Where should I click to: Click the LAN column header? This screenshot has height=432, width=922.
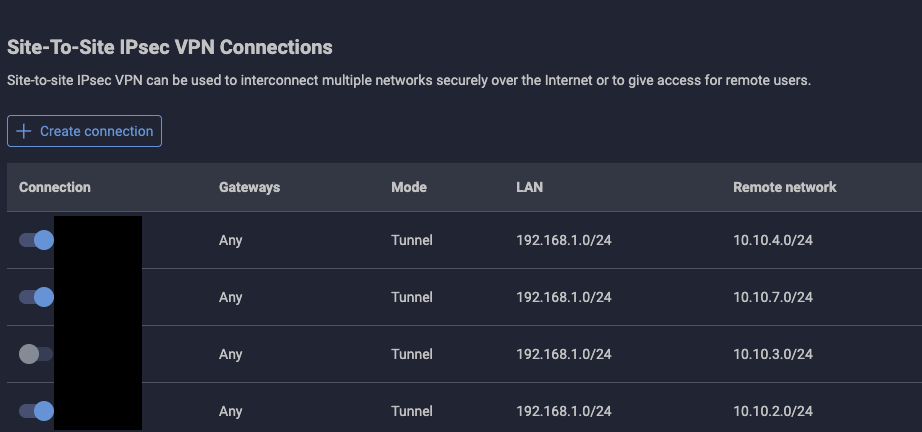[x=529, y=187]
